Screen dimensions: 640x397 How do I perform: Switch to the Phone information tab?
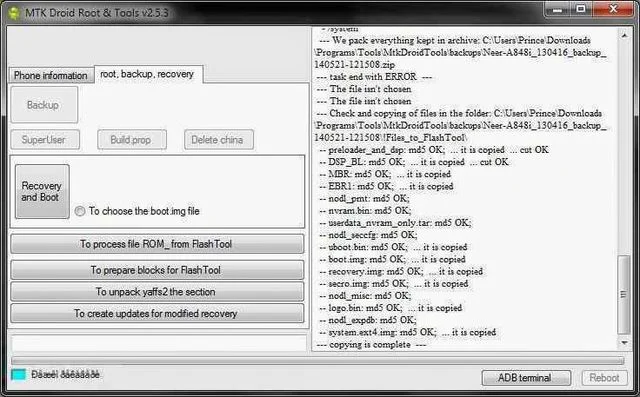point(51,75)
